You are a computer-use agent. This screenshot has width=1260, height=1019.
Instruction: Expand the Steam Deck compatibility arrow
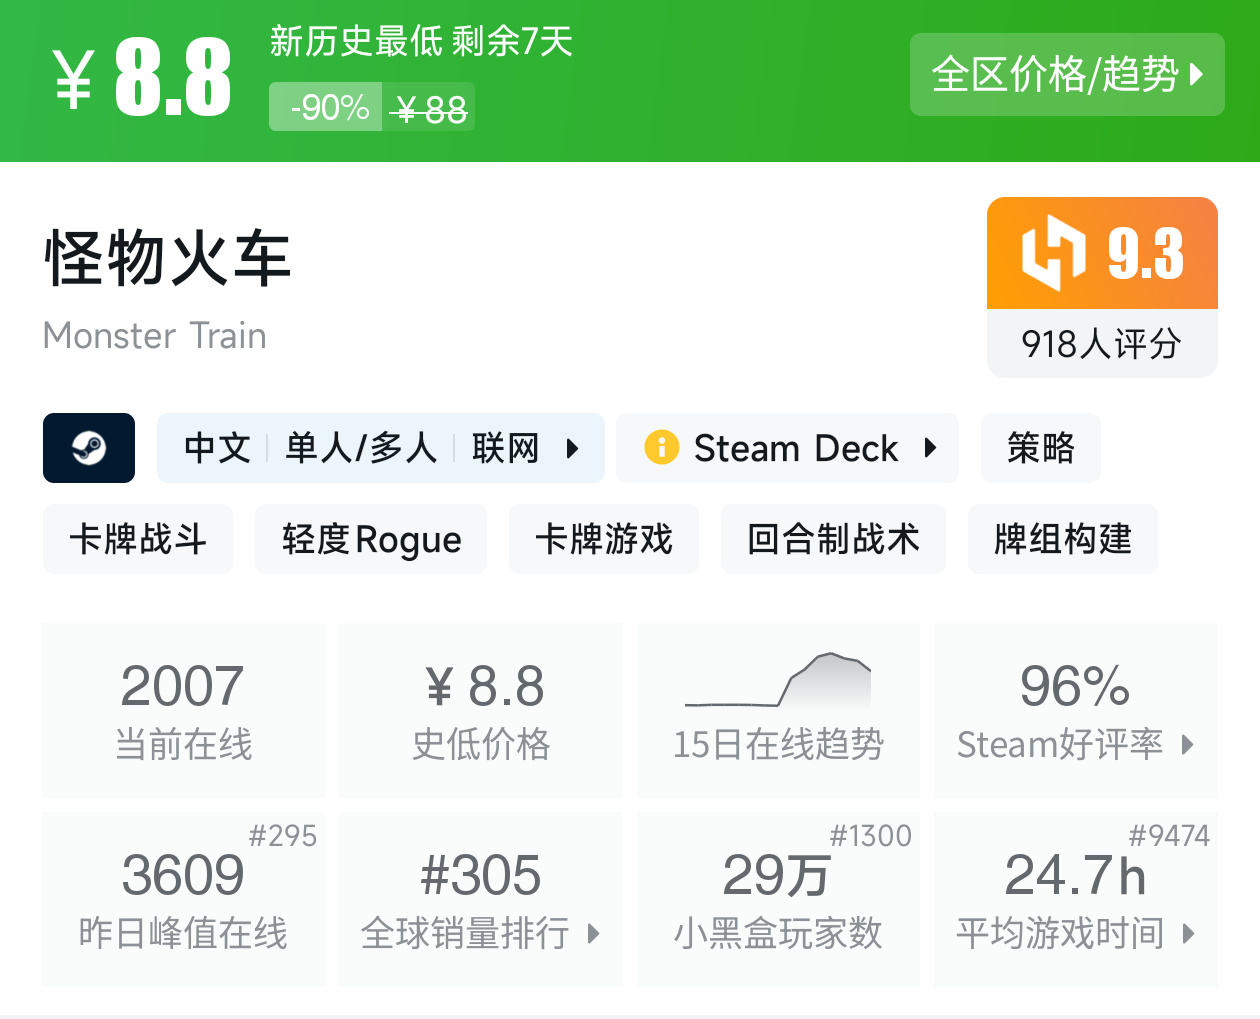click(930, 448)
